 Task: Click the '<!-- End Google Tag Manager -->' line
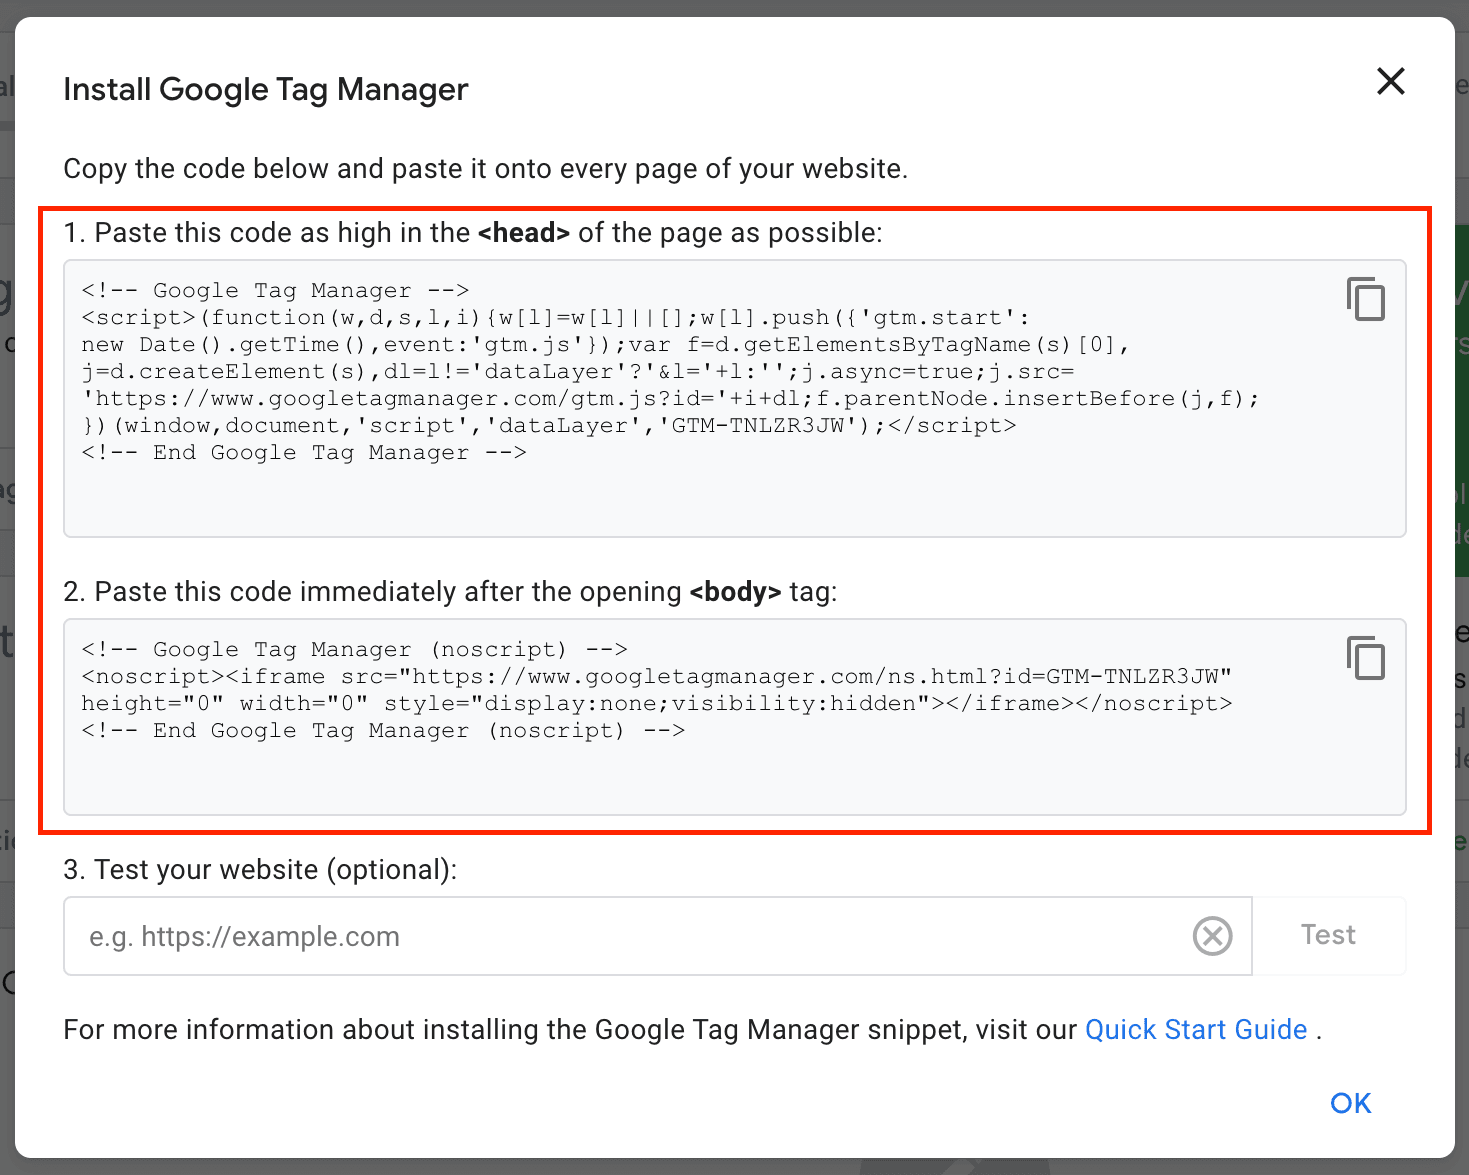[x=304, y=452]
